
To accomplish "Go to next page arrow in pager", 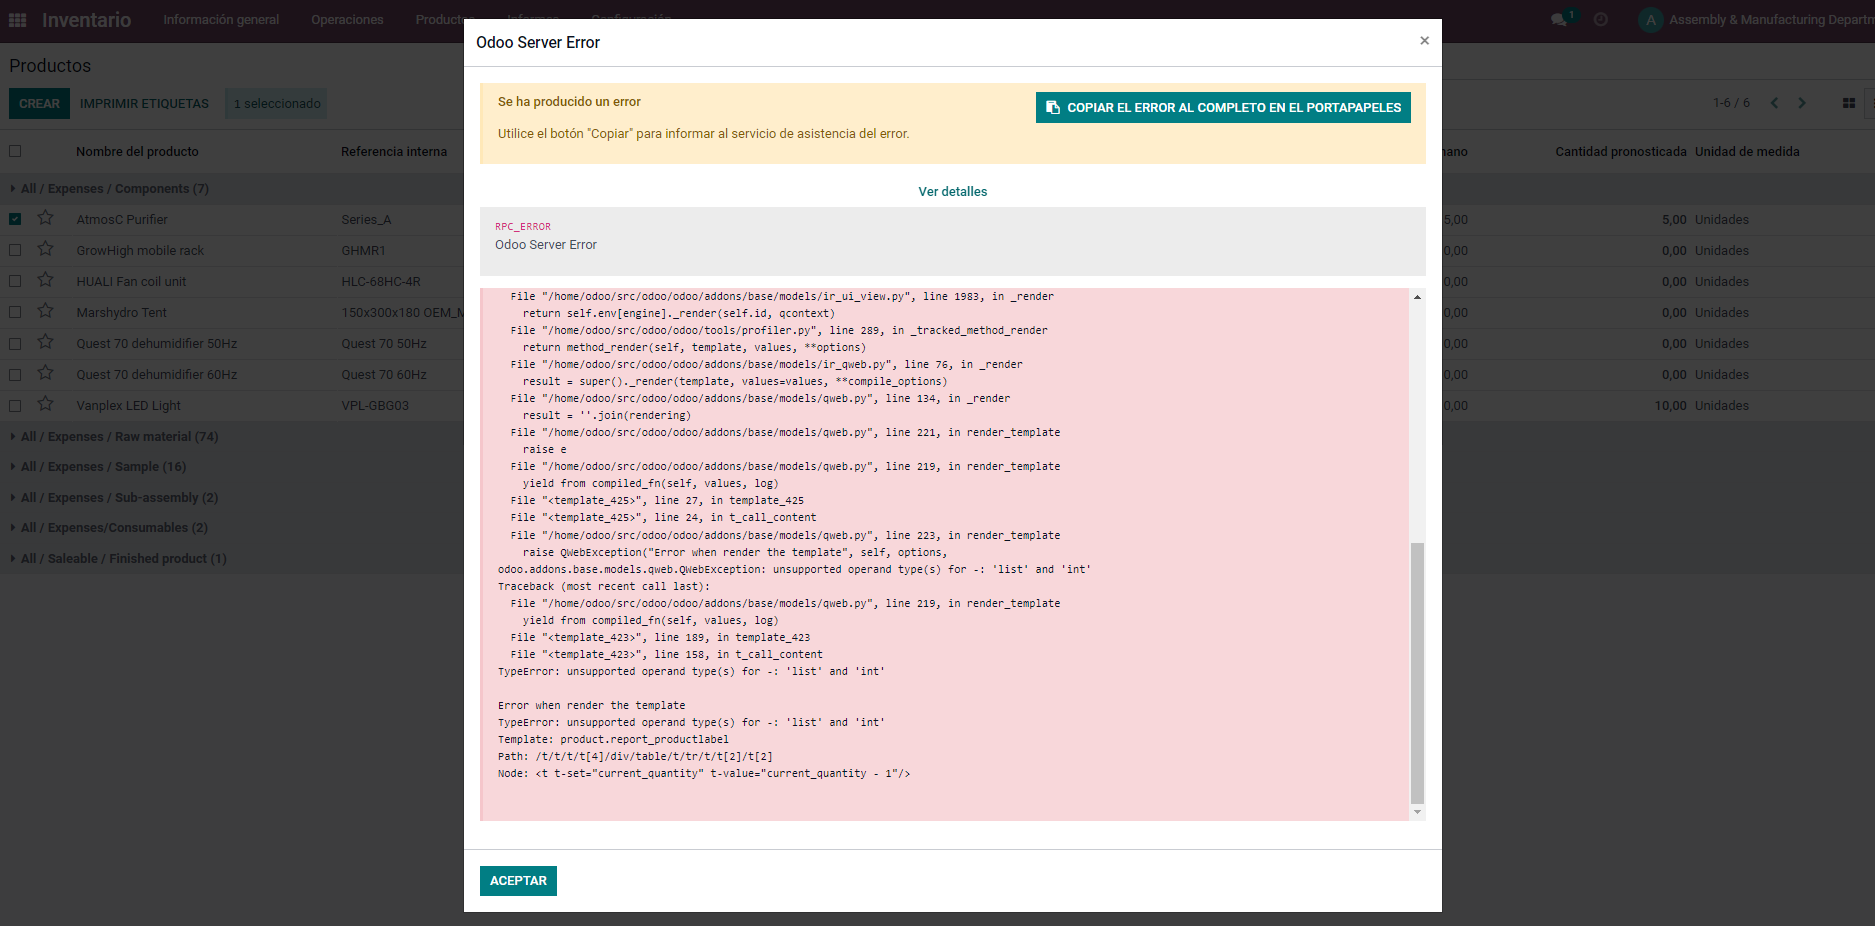I will tap(1802, 103).
